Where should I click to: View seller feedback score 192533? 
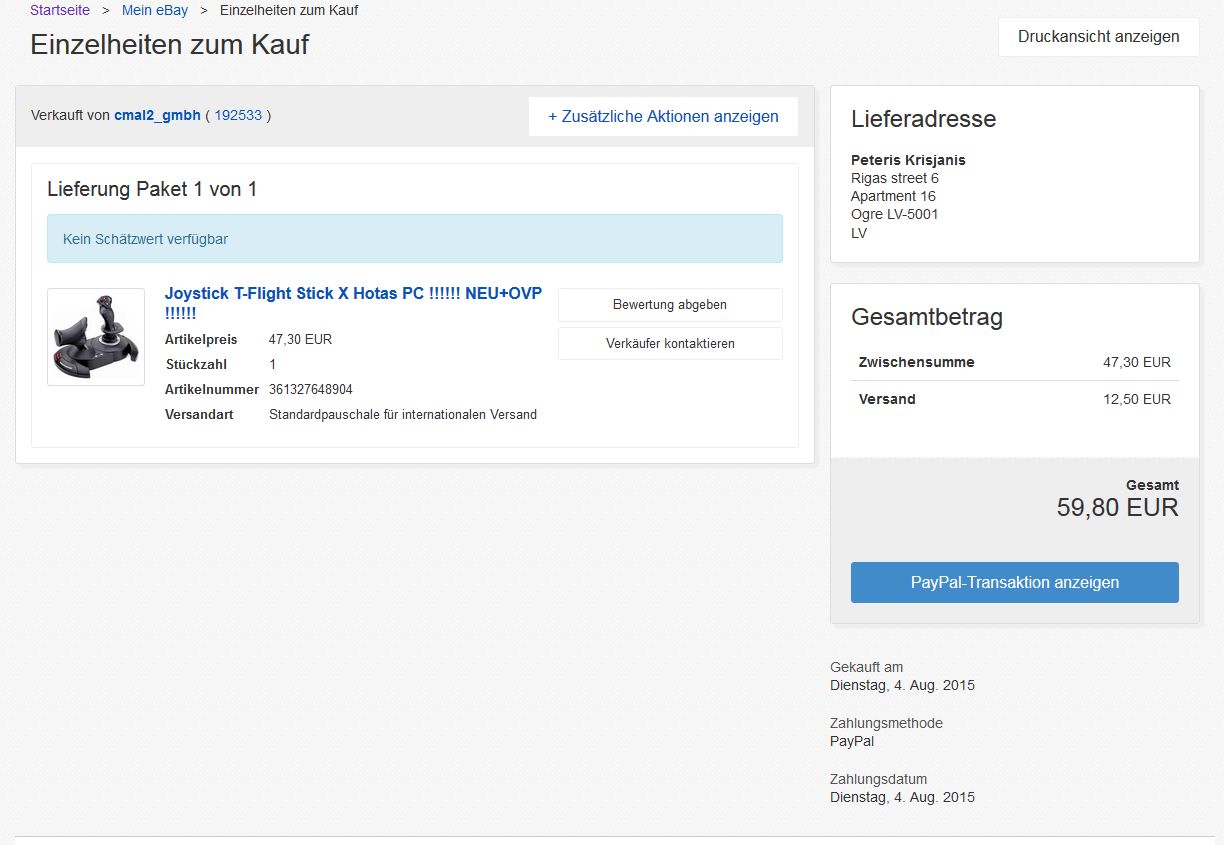[238, 115]
